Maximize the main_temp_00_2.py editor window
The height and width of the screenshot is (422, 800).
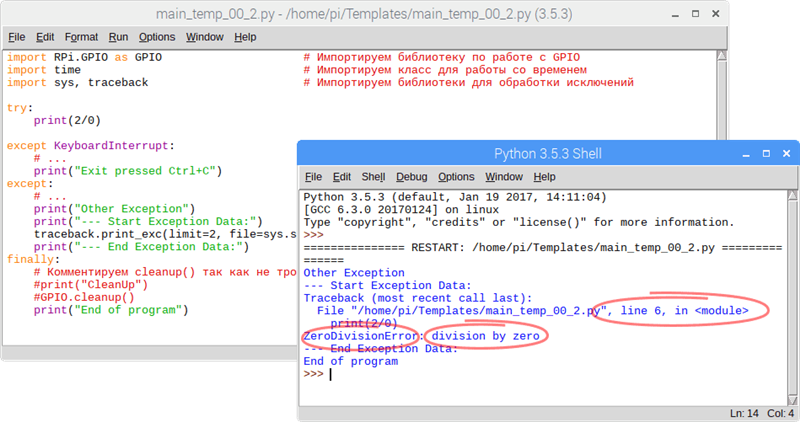point(696,15)
